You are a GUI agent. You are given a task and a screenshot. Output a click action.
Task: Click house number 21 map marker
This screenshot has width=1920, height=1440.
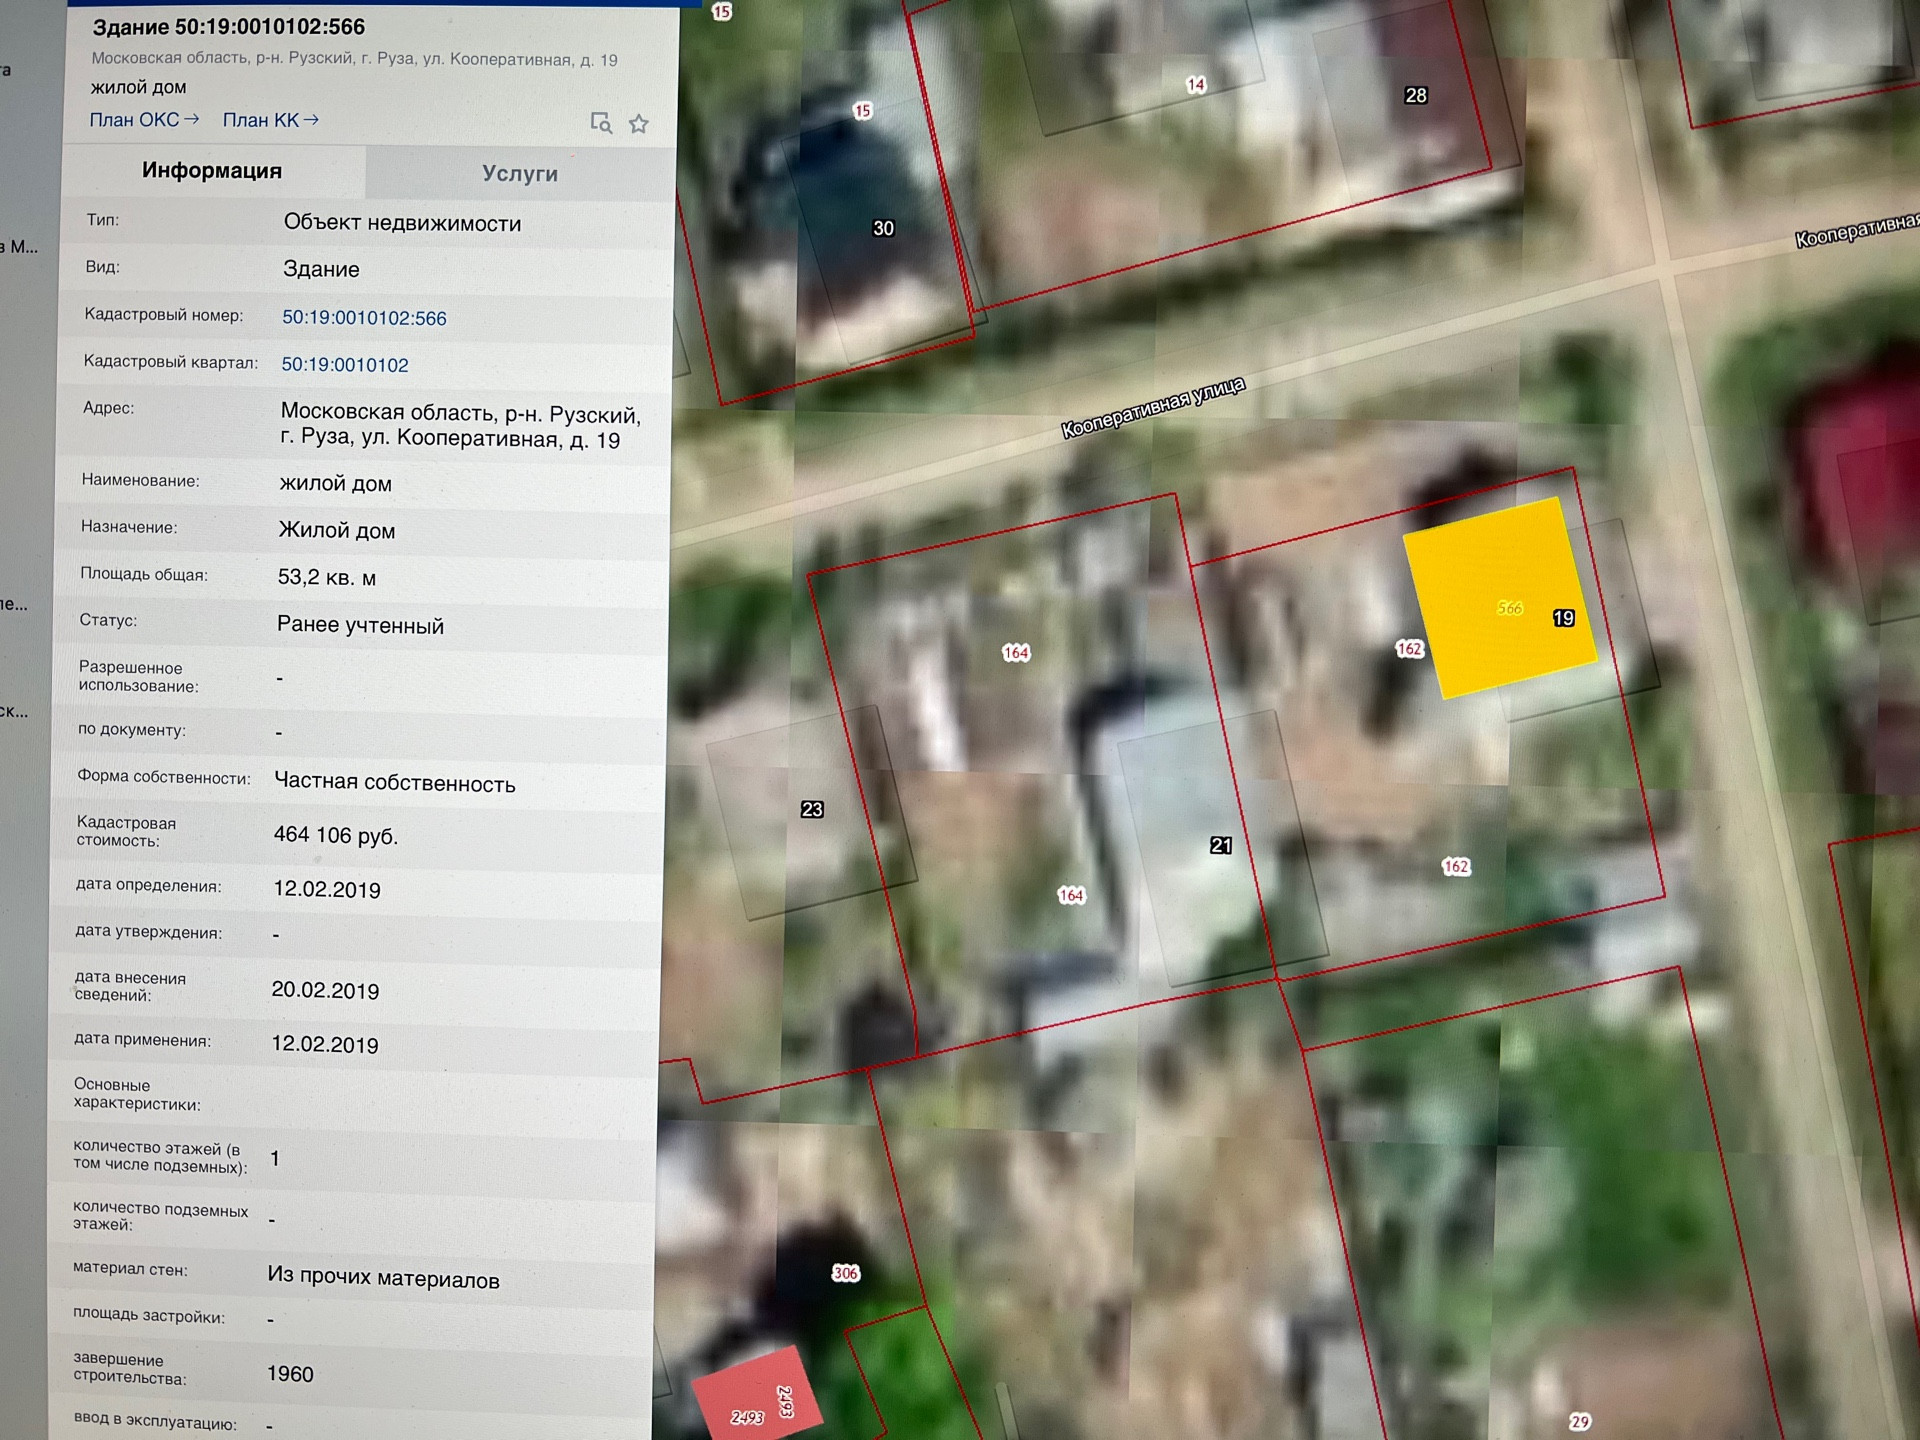point(1221,845)
